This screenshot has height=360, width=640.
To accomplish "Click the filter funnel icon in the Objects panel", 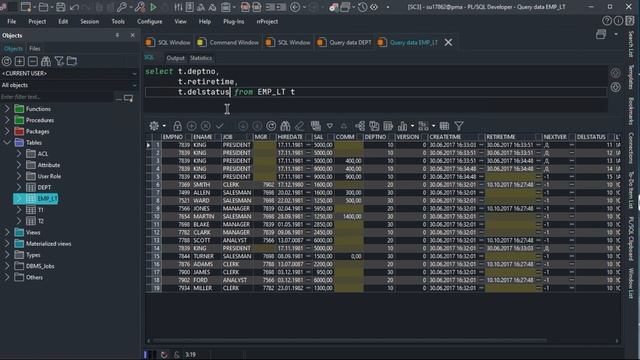I will (x=59, y=61).
